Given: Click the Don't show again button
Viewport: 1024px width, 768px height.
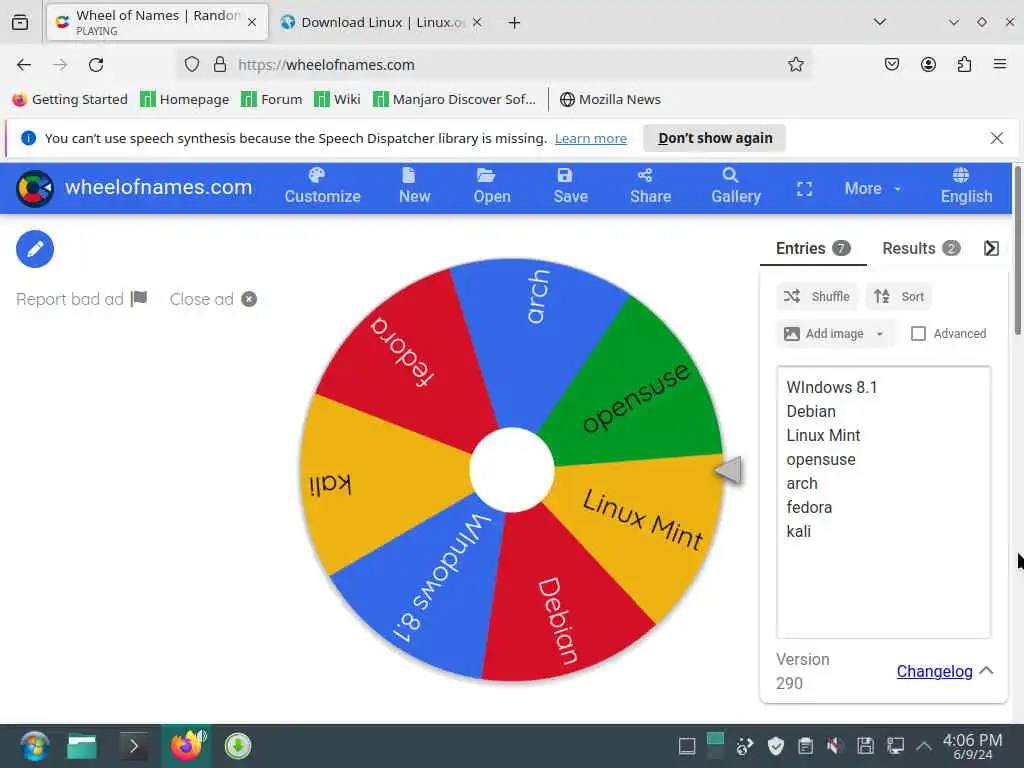Looking at the screenshot, I should point(714,138).
